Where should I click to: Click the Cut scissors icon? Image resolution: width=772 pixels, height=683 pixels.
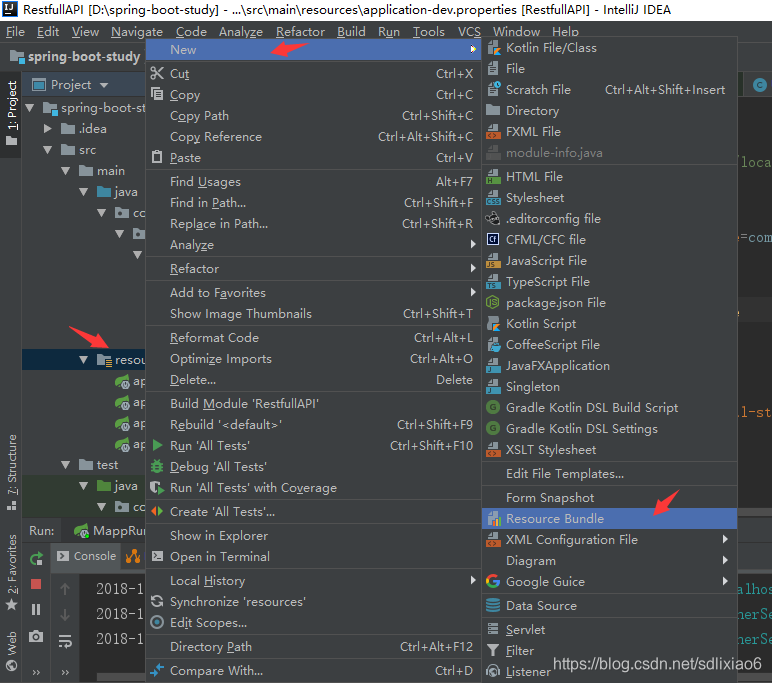point(157,73)
